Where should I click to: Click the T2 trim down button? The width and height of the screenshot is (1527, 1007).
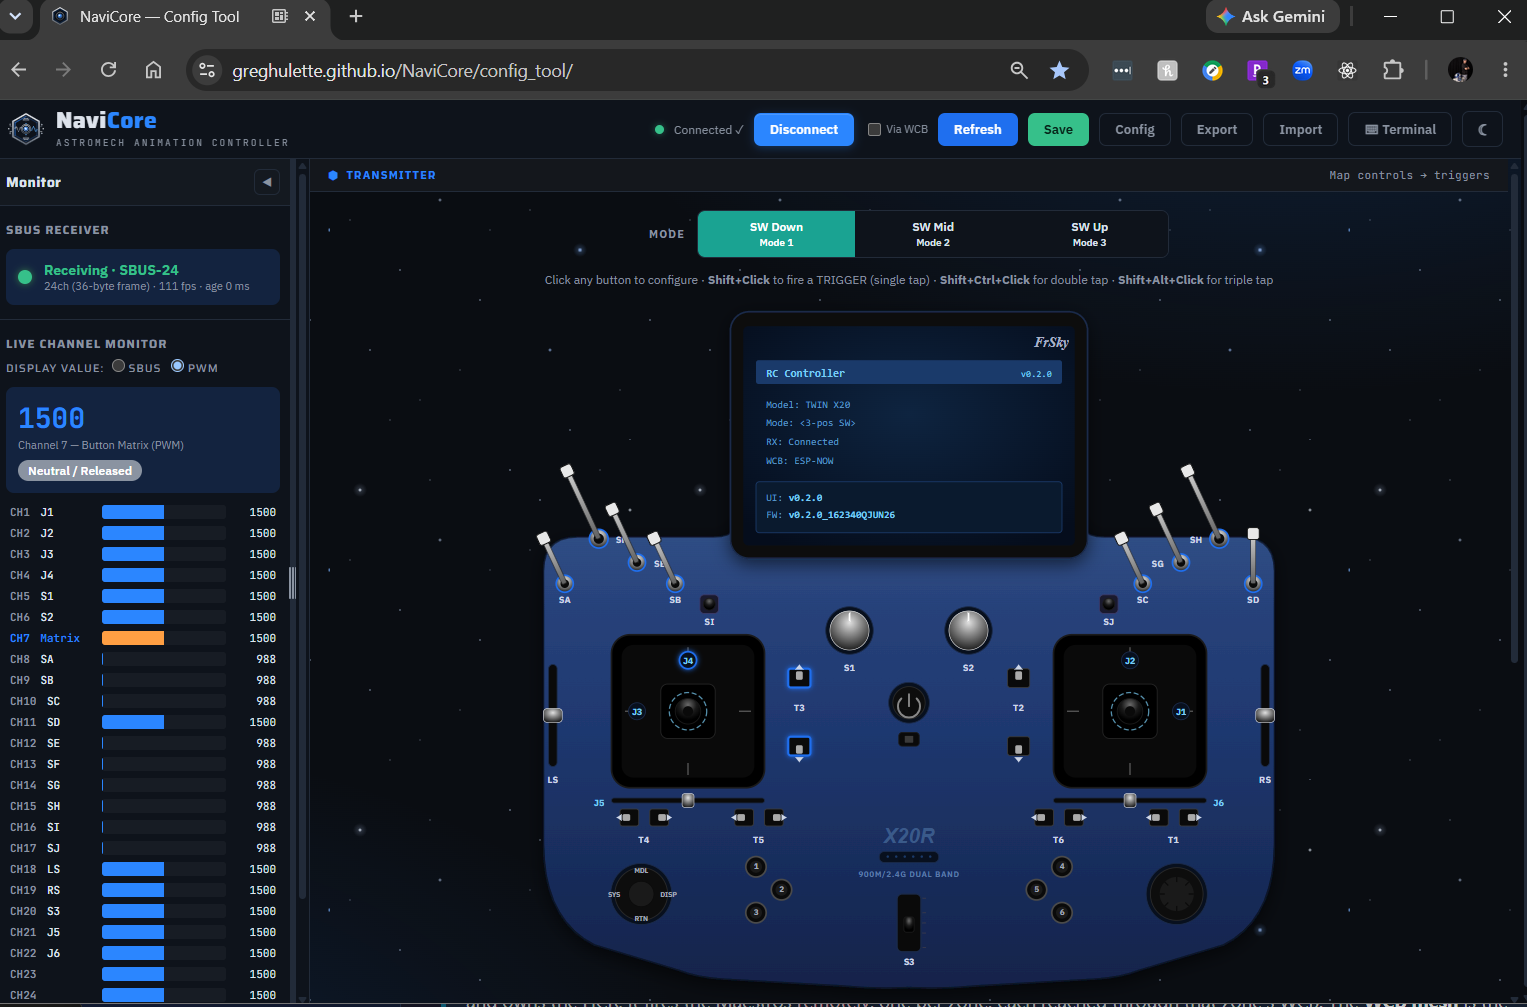pos(1018,748)
